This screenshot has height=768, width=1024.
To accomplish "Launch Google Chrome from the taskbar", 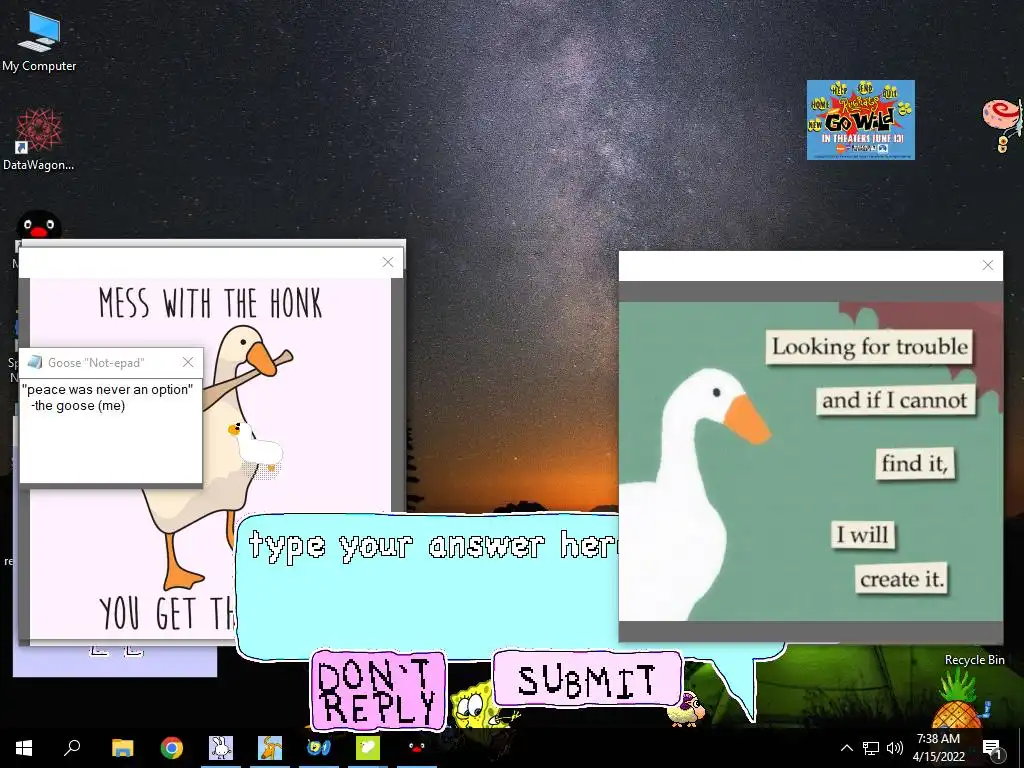I will [x=172, y=748].
